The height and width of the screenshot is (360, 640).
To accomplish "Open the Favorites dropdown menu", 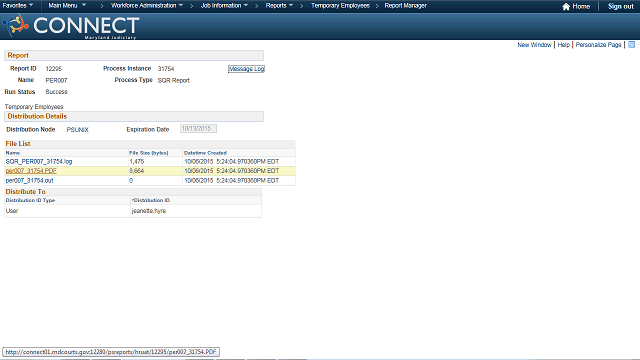I will point(18,6).
